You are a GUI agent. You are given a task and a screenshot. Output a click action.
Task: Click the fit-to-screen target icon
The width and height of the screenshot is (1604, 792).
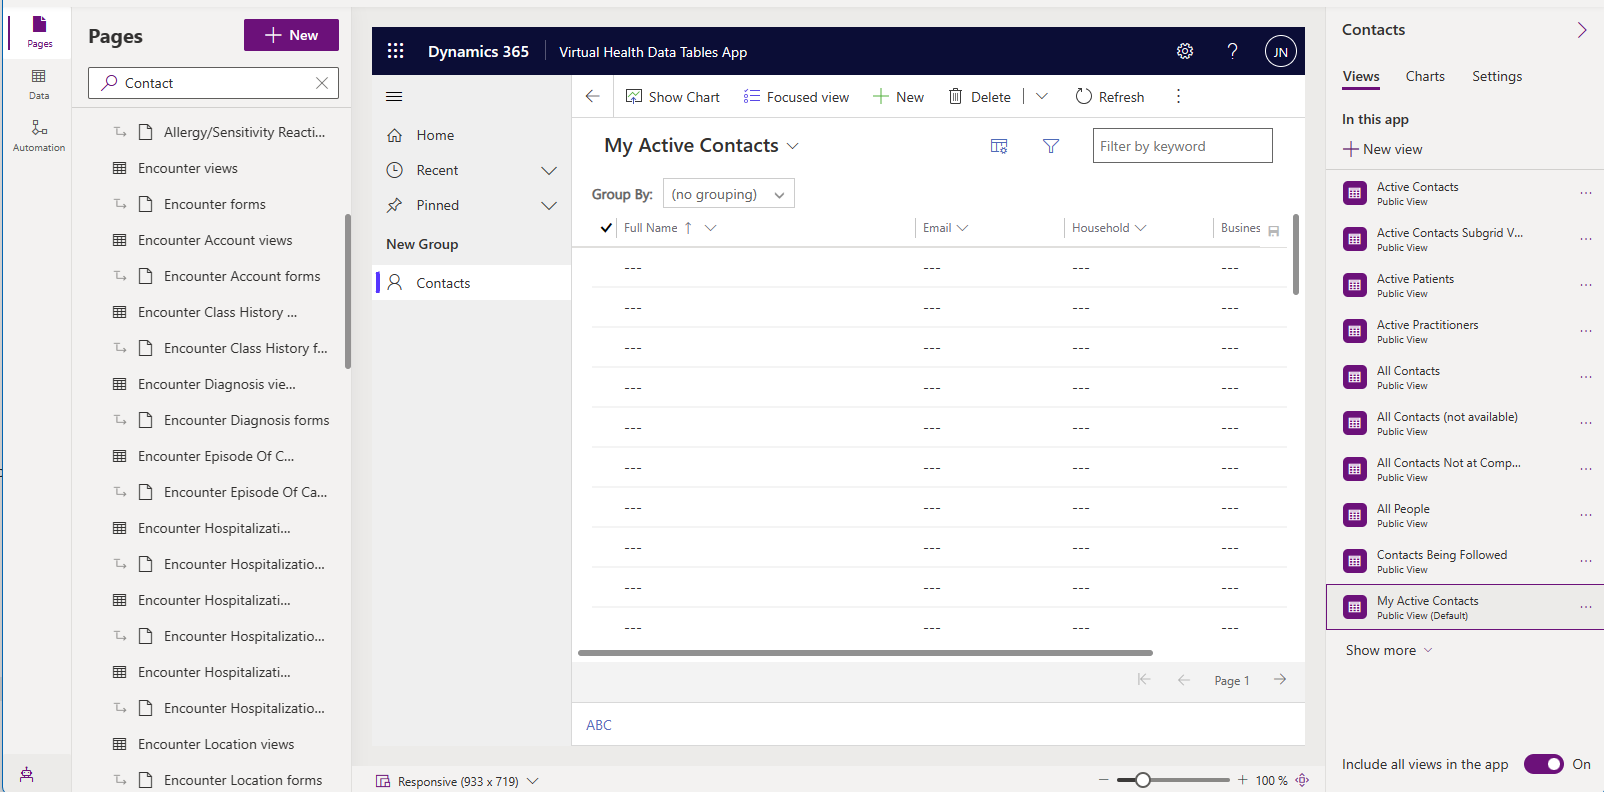1302,780
